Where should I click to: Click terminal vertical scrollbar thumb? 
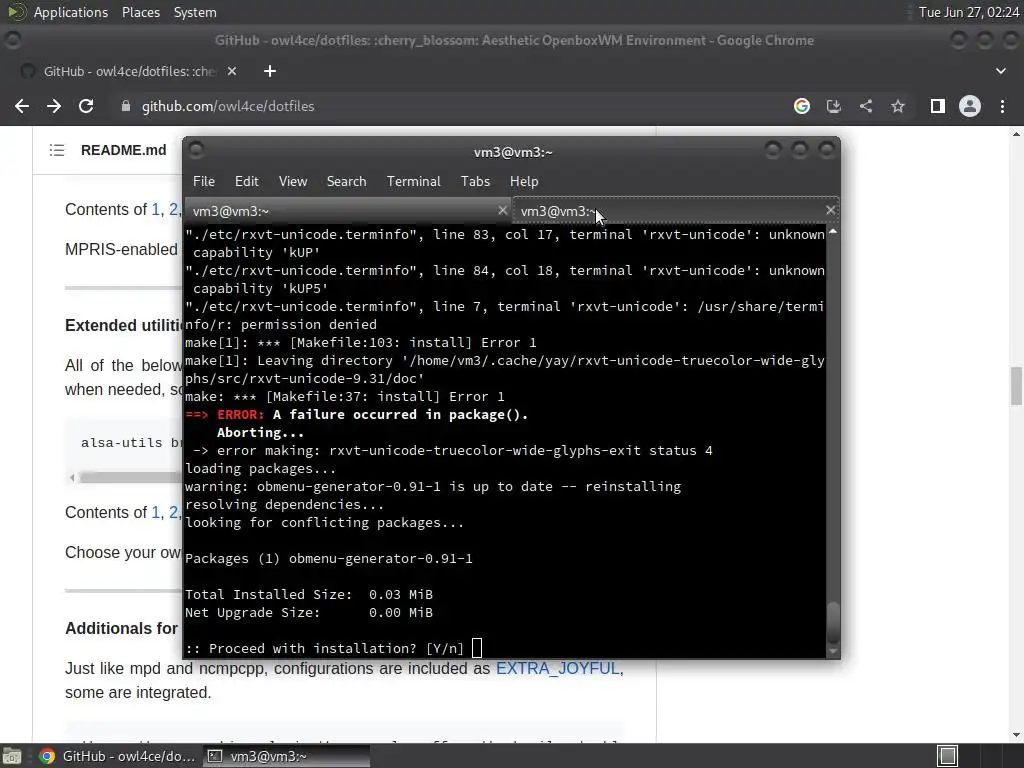click(x=833, y=622)
